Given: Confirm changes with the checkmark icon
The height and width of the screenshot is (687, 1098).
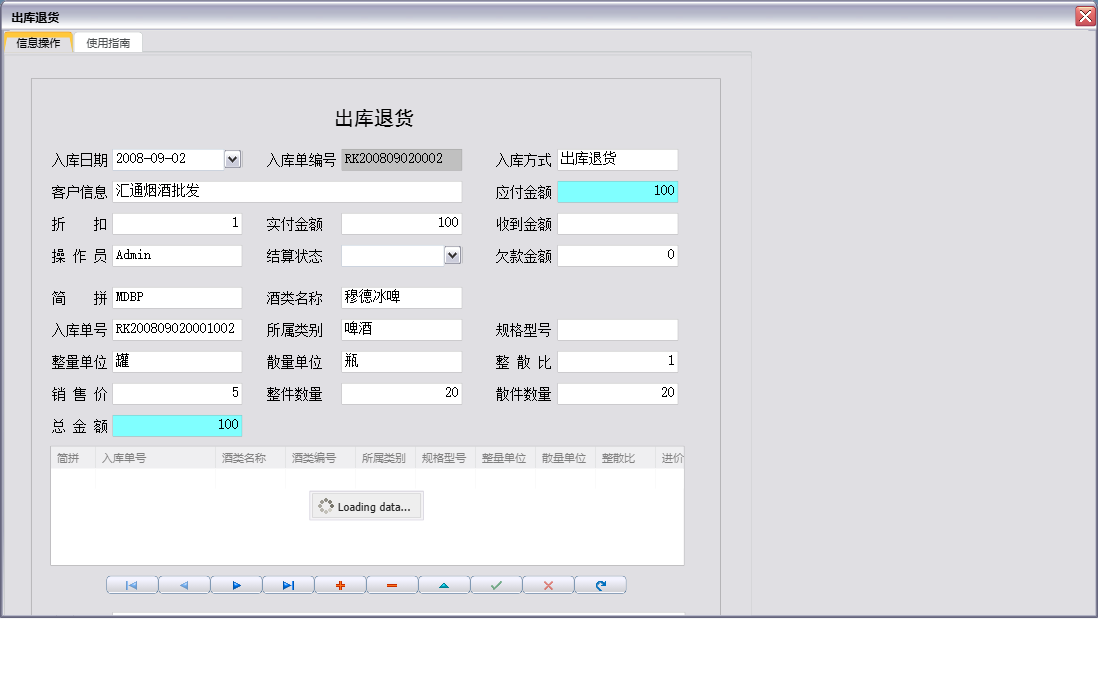Looking at the screenshot, I should click(x=496, y=584).
